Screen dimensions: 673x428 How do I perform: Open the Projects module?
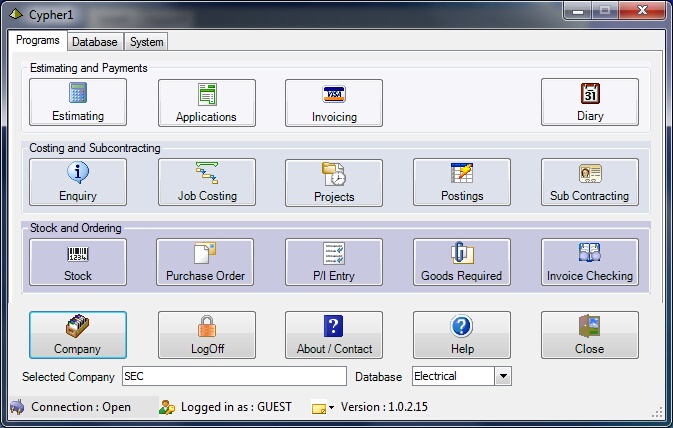[x=333, y=183]
